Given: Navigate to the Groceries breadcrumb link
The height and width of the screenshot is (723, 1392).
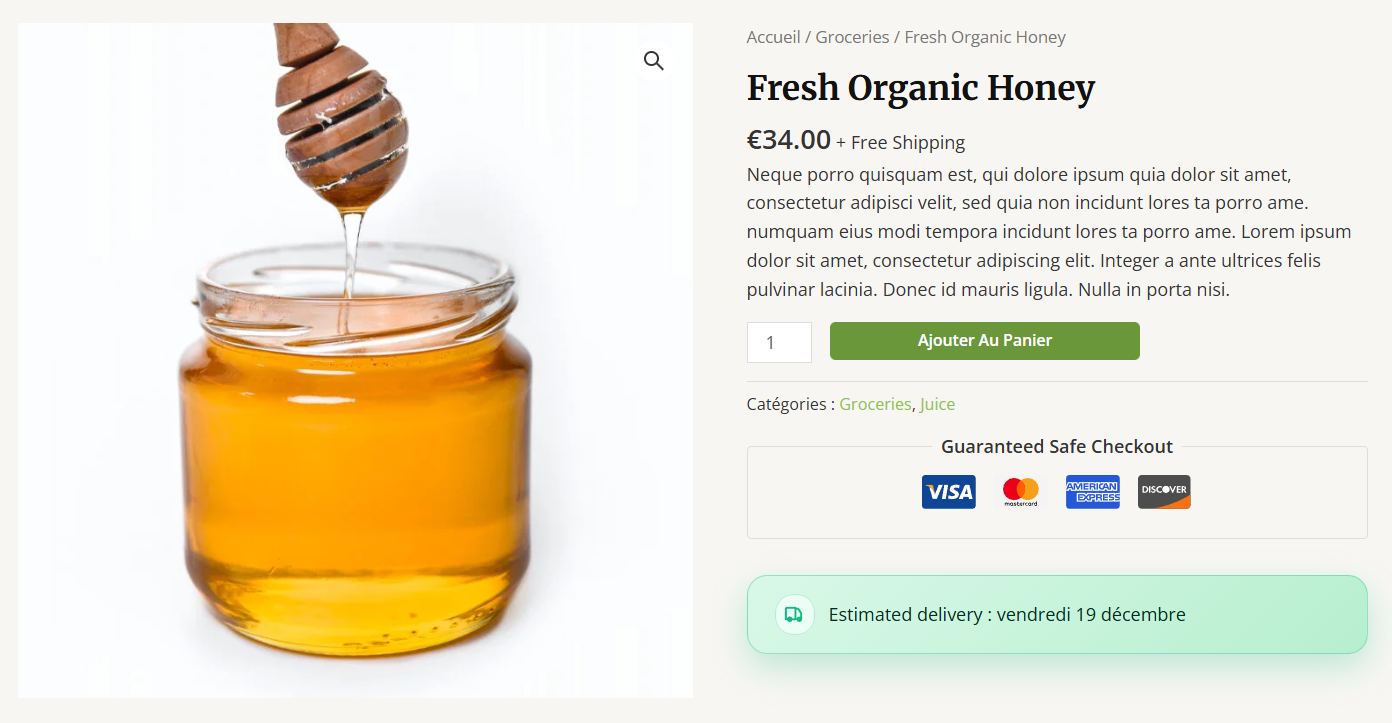Looking at the screenshot, I should click(x=852, y=36).
